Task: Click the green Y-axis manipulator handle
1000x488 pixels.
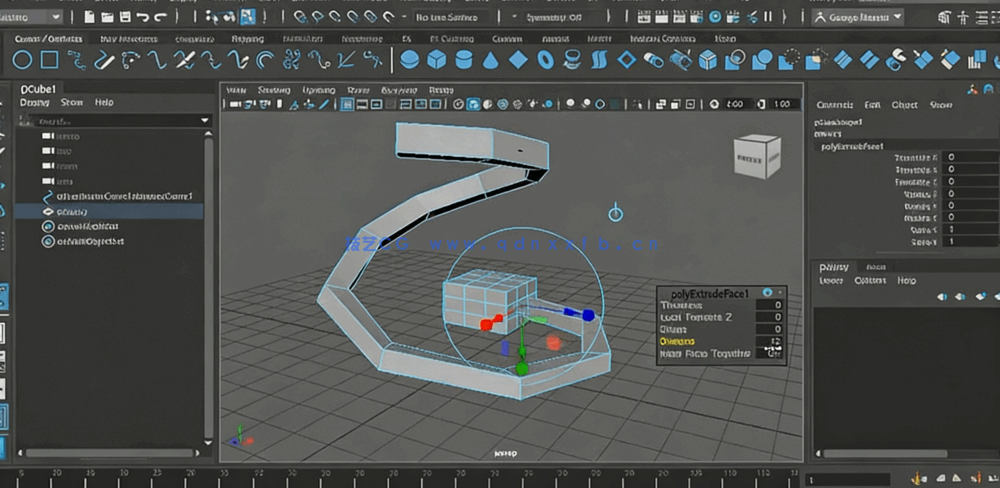Action: click(x=522, y=368)
